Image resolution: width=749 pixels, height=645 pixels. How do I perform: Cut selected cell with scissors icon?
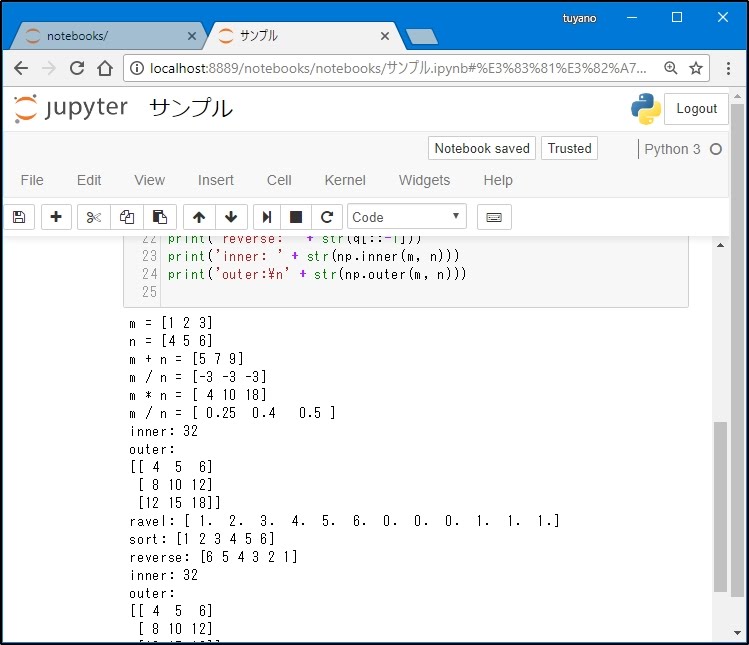[94, 217]
